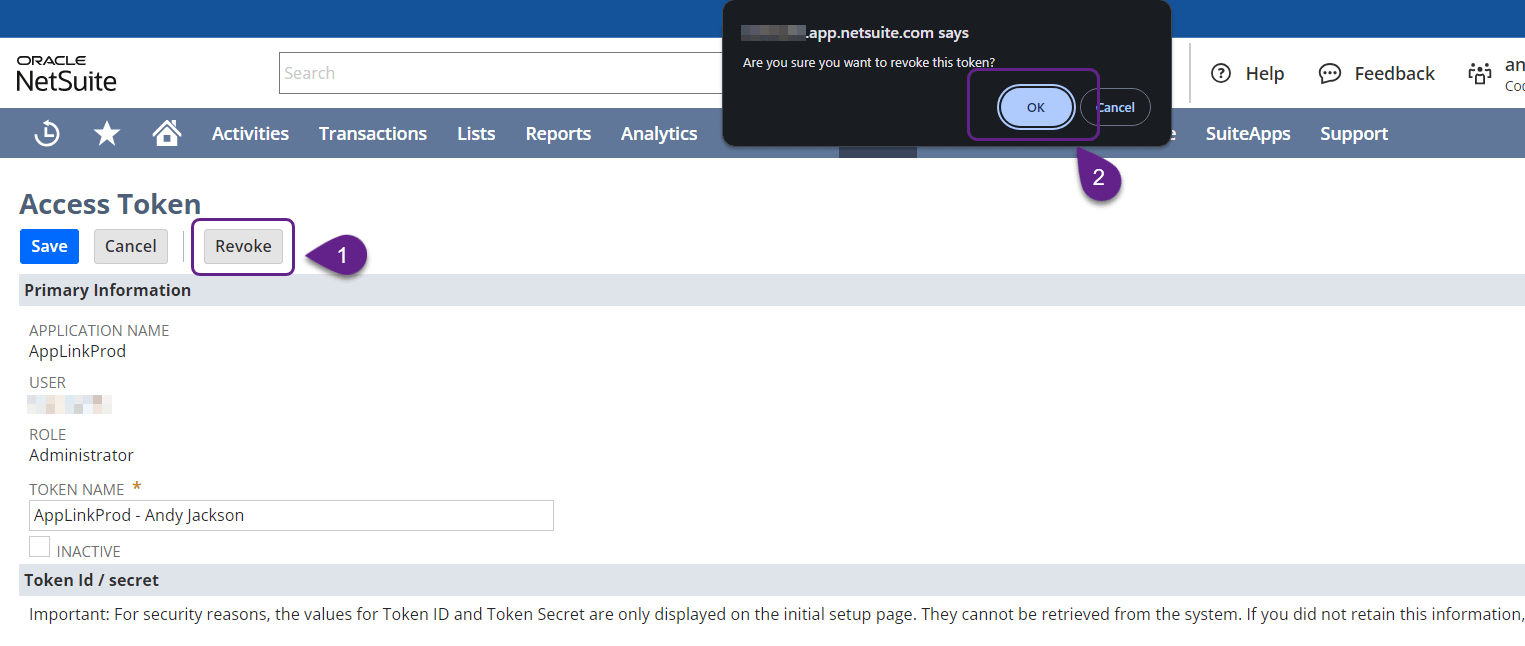
Task: Open the Reports menu
Action: point(558,133)
